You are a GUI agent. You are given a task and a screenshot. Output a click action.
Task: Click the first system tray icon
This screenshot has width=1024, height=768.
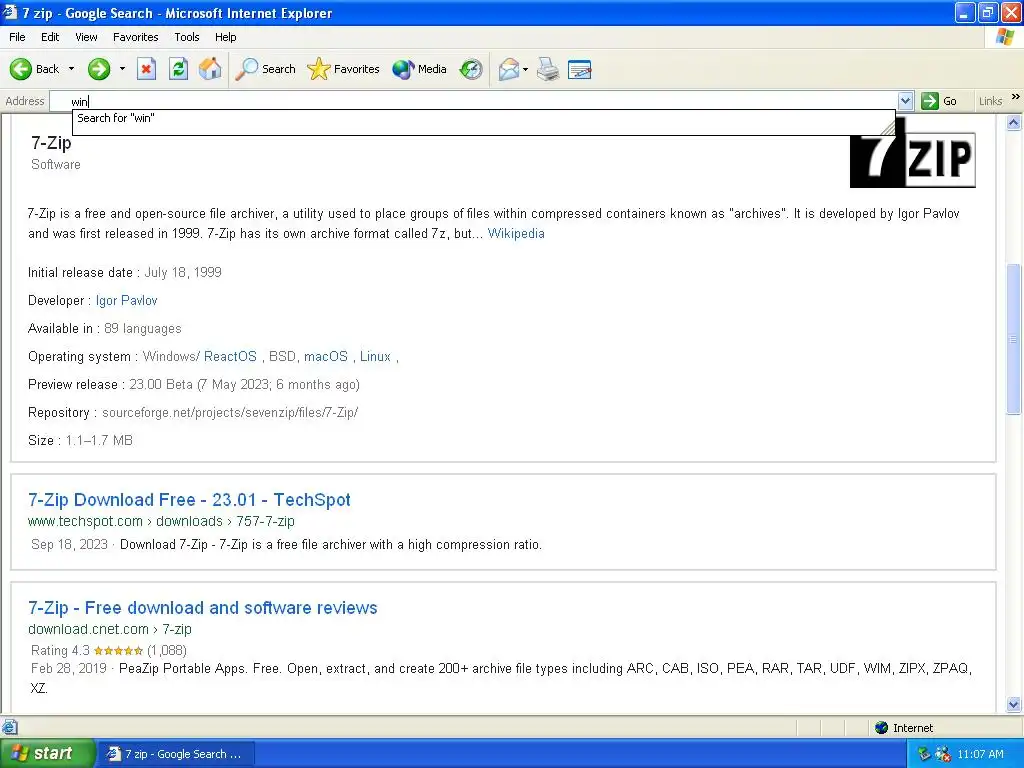[x=924, y=754]
